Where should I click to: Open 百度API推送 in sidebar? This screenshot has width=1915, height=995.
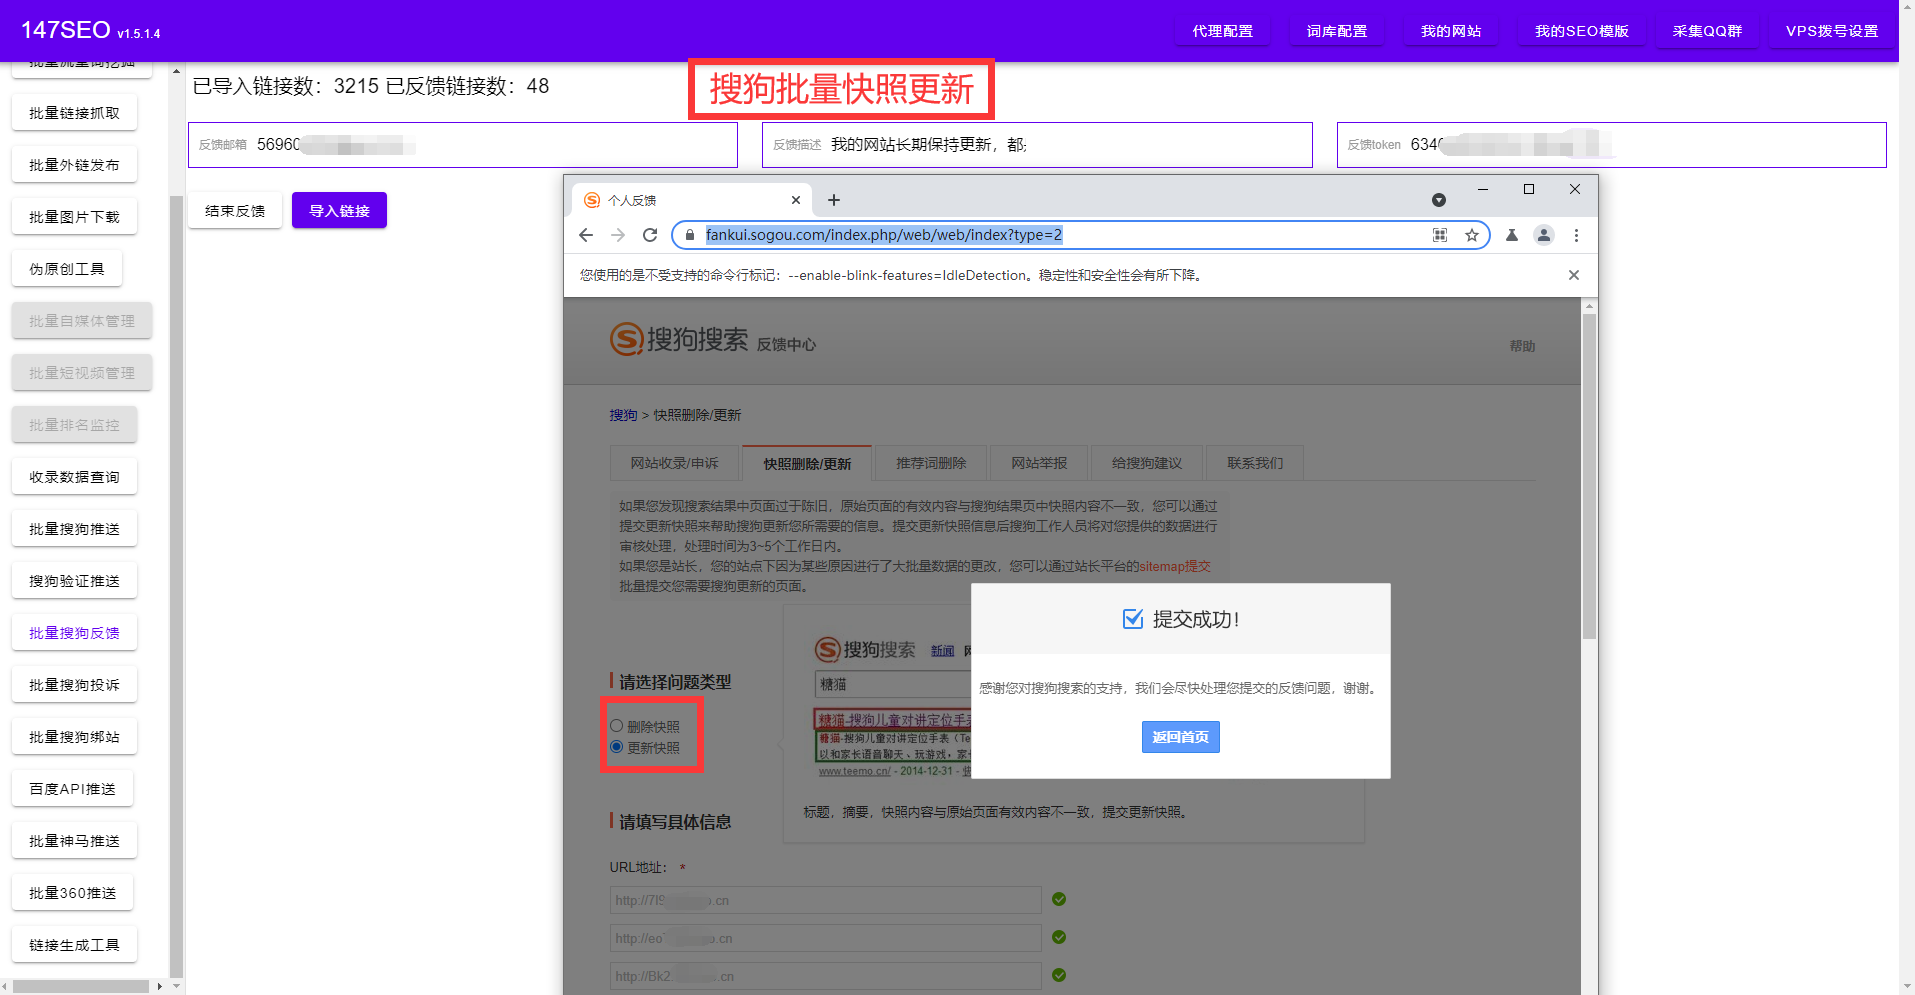pyautogui.click(x=72, y=789)
